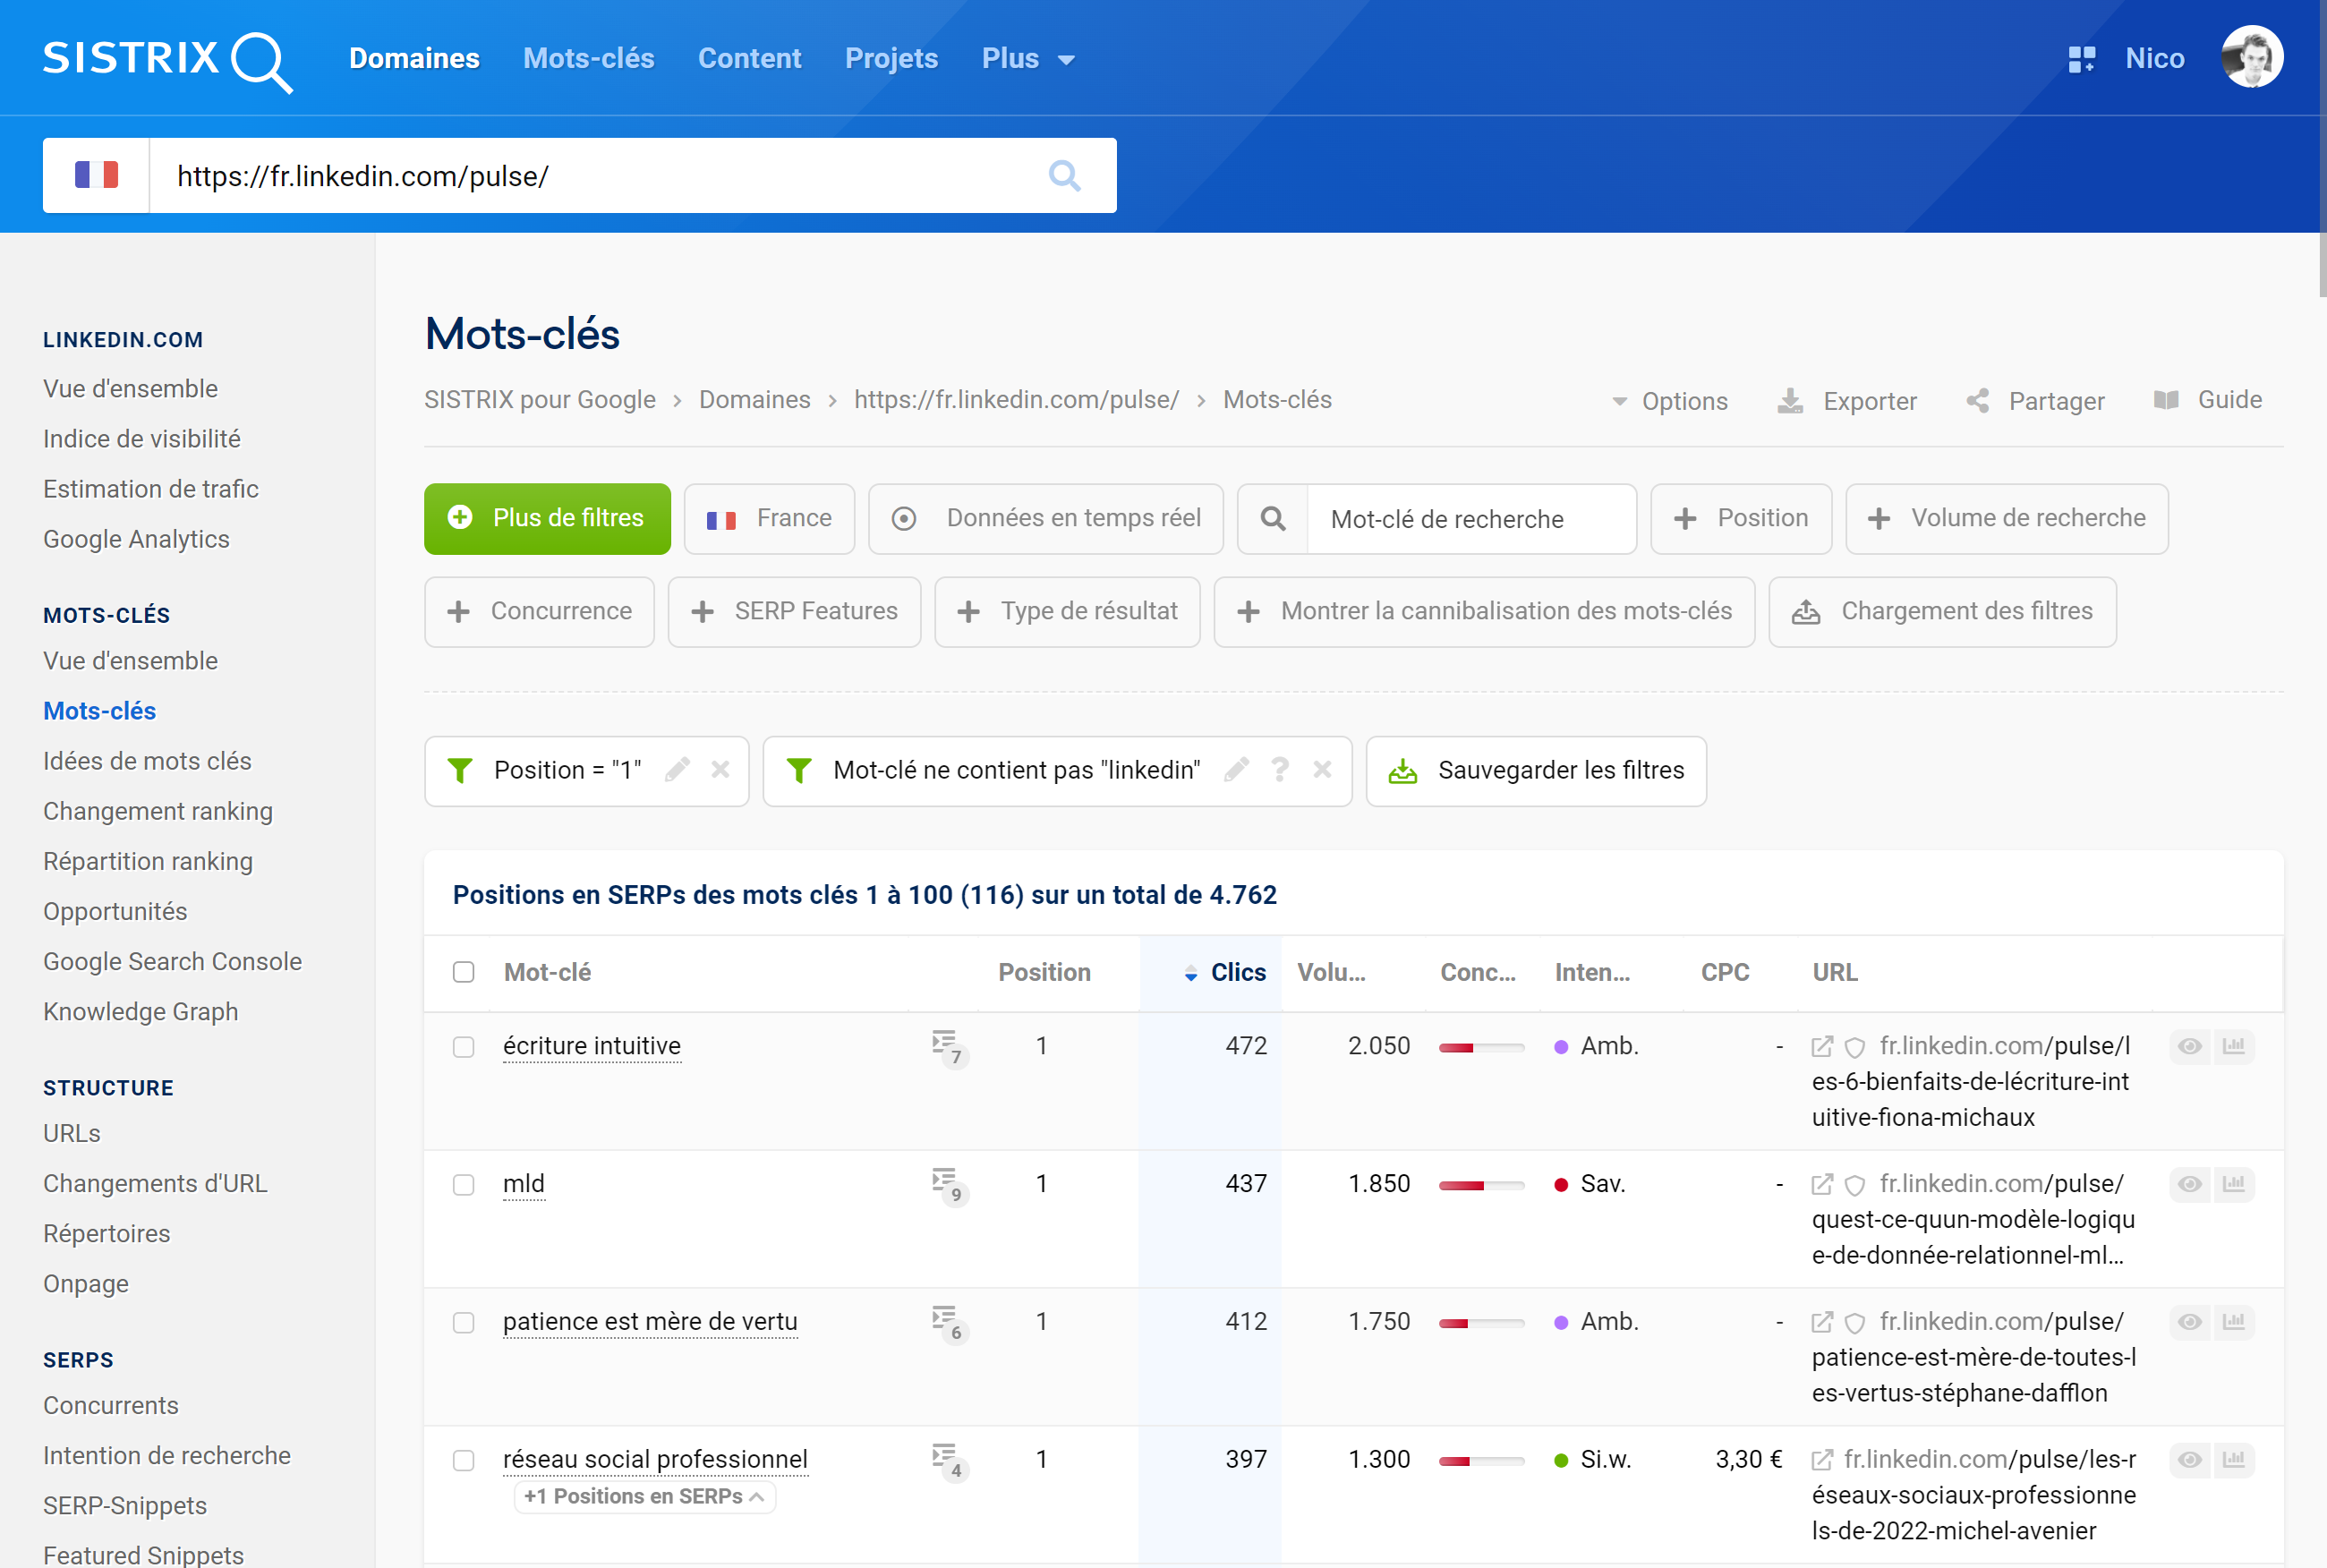Click the French flag country selector
2327x1568 pixels.
[x=96, y=175]
